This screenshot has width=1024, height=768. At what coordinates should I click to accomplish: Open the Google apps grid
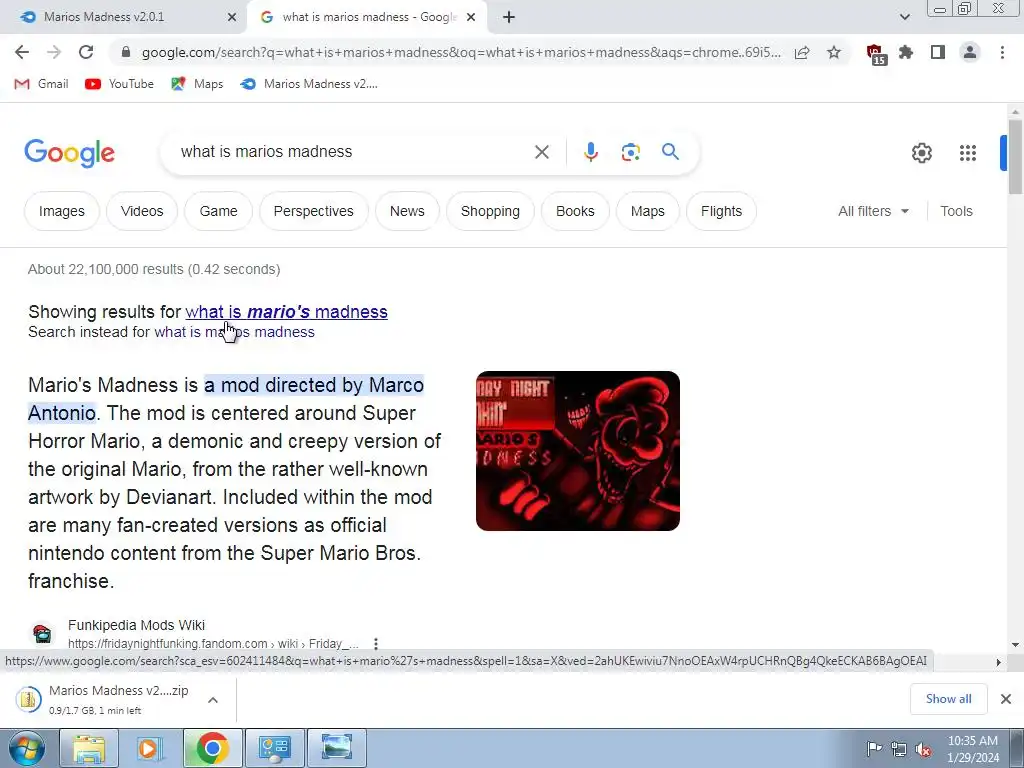point(968,153)
